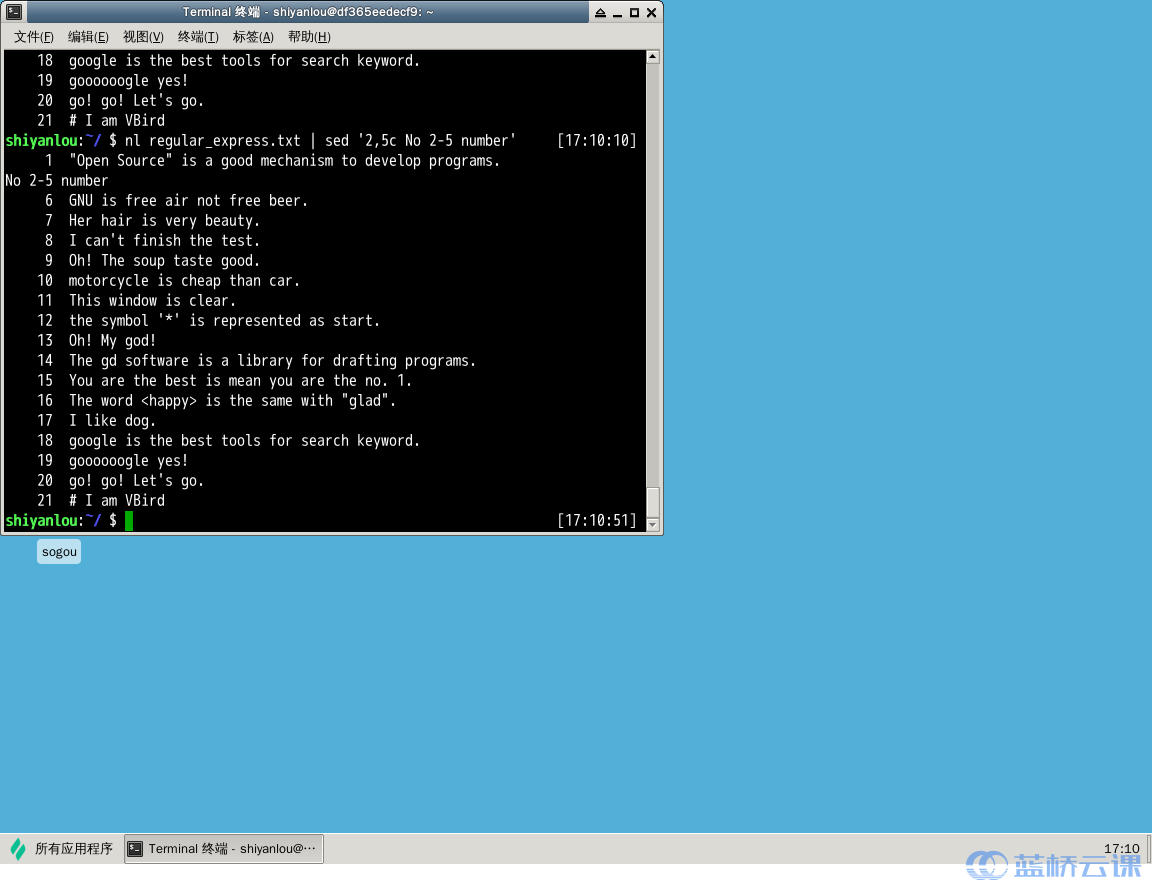
Task: Close the Terminal window
Action: [651, 13]
